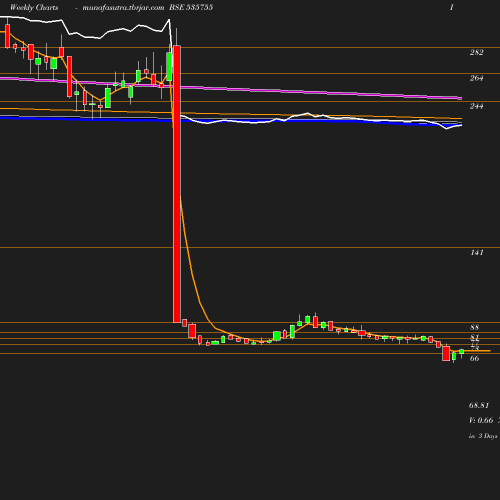Click the large red candlestick near price 66
This screenshot has height=500, width=500.
tap(446, 353)
